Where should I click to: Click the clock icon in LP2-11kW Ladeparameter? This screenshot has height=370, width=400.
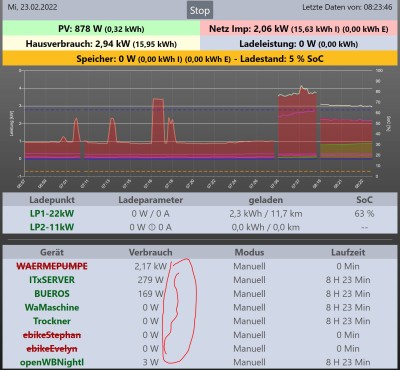coord(150,227)
